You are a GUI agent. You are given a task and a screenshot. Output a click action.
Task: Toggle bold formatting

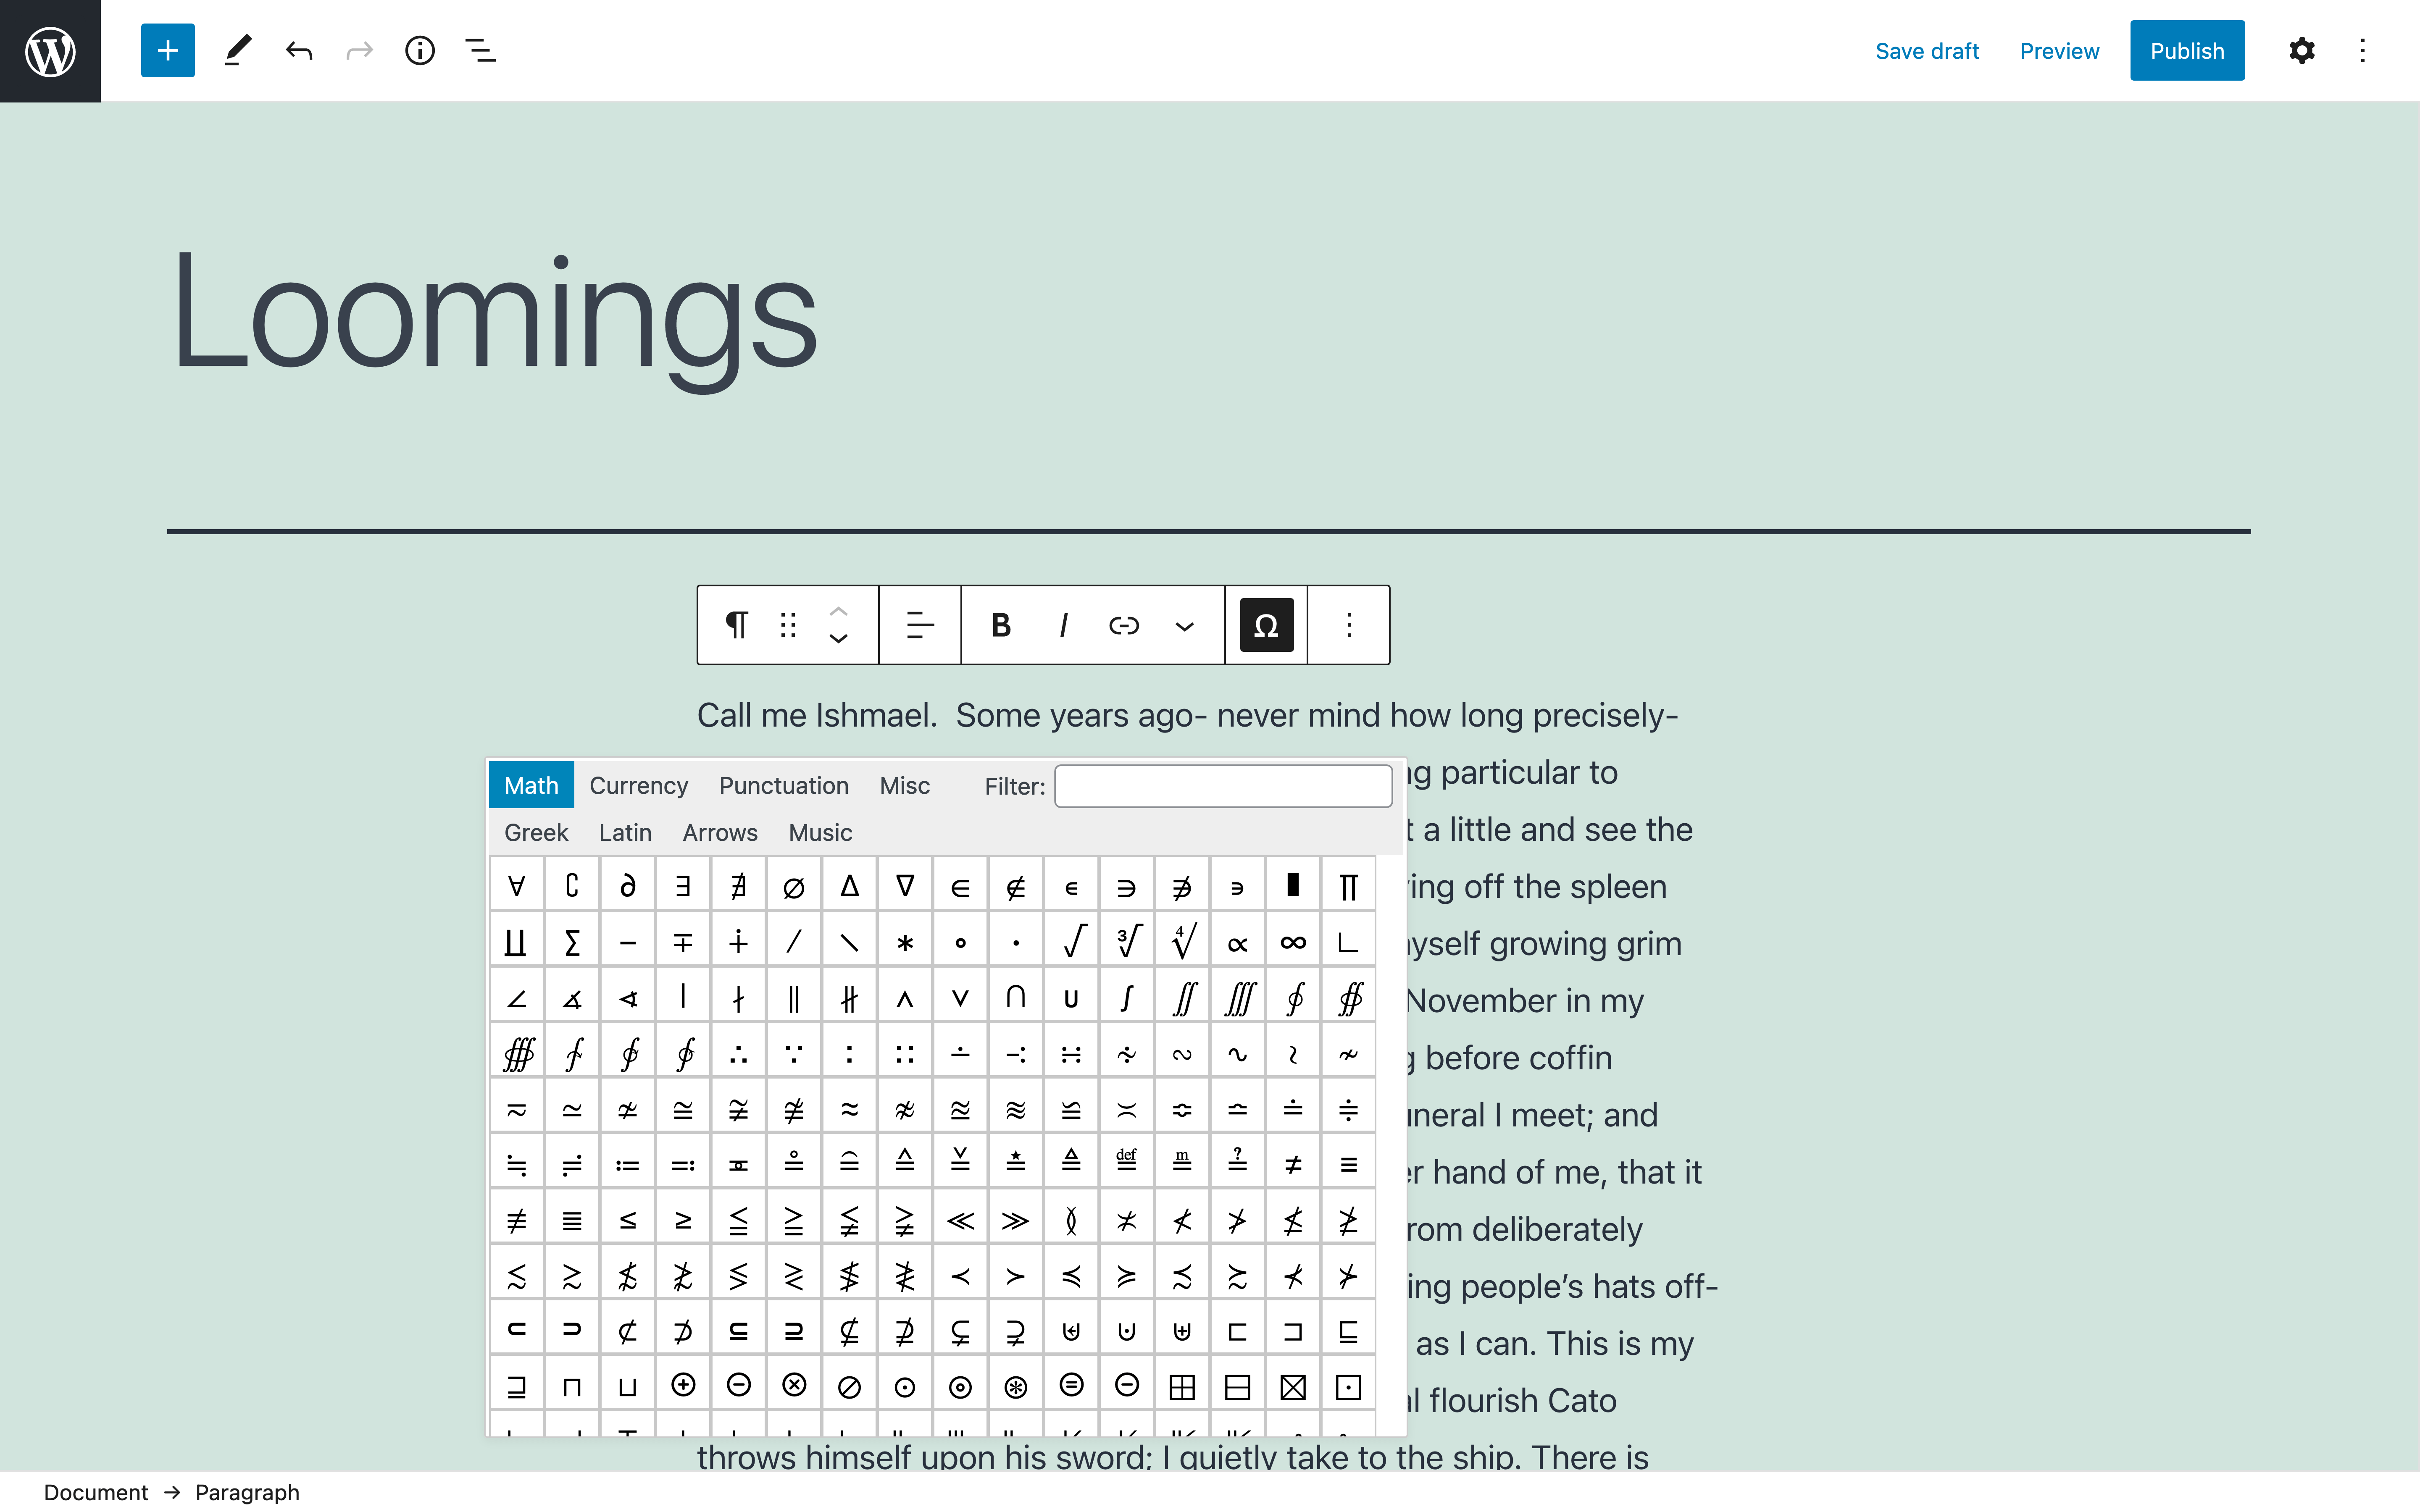point(1000,625)
